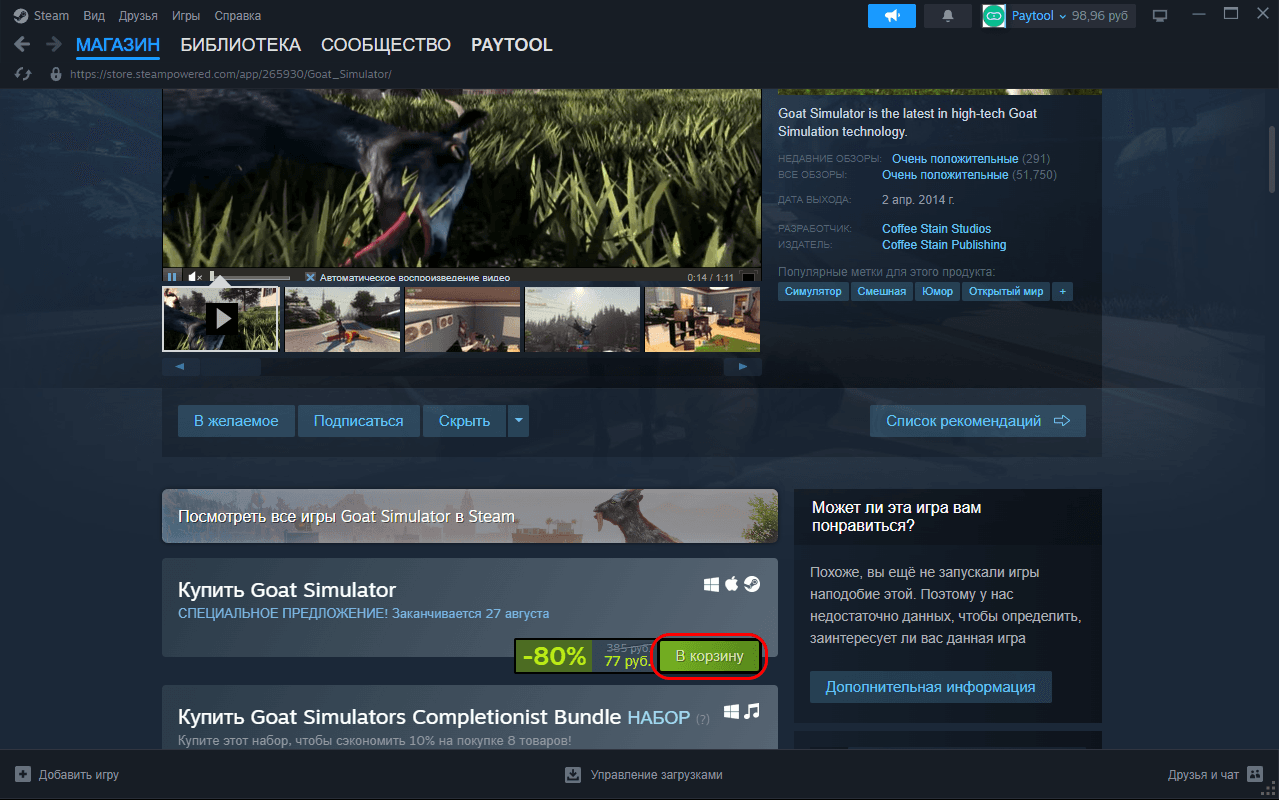Add Goat Simulator to cart
Image resolution: width=1279 pixels, height=800 pixels.
[x=710, y=656]
